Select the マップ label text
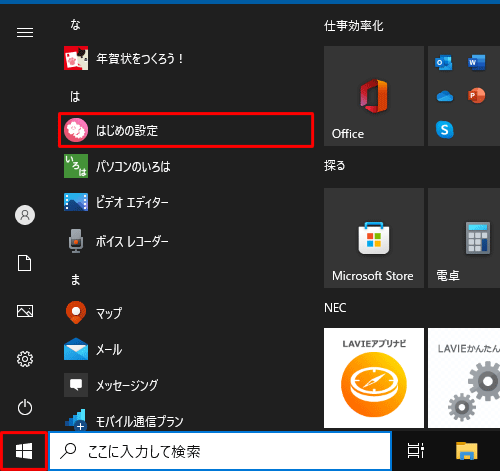 (109, 313)
